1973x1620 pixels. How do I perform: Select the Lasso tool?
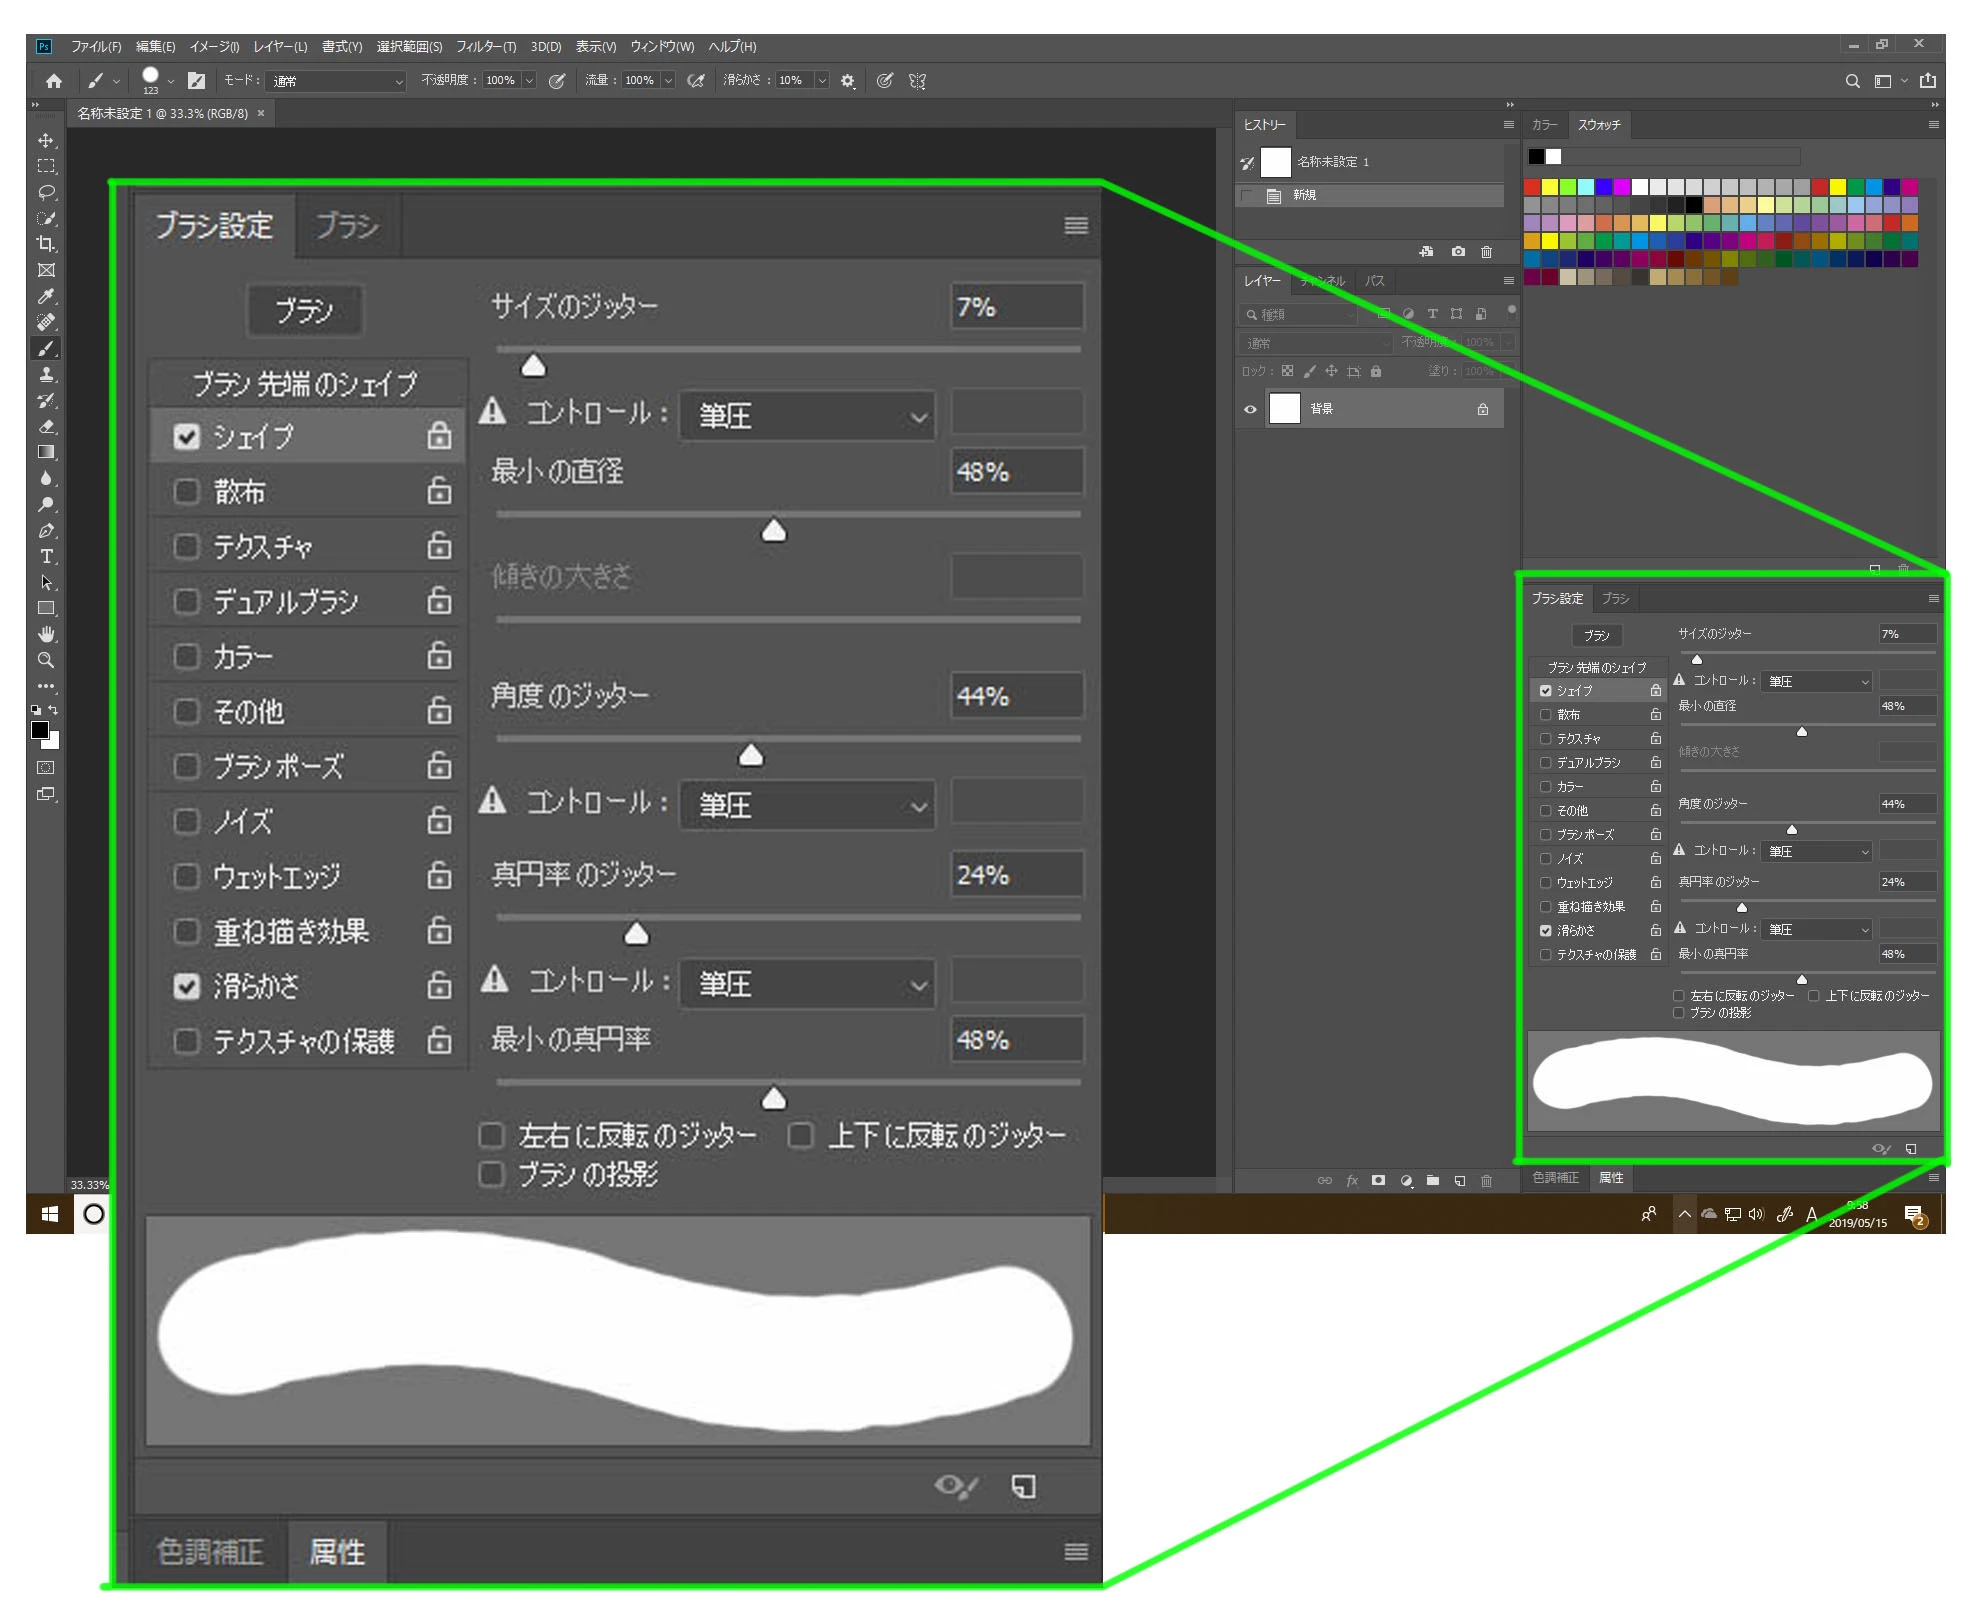click(46, 192)
